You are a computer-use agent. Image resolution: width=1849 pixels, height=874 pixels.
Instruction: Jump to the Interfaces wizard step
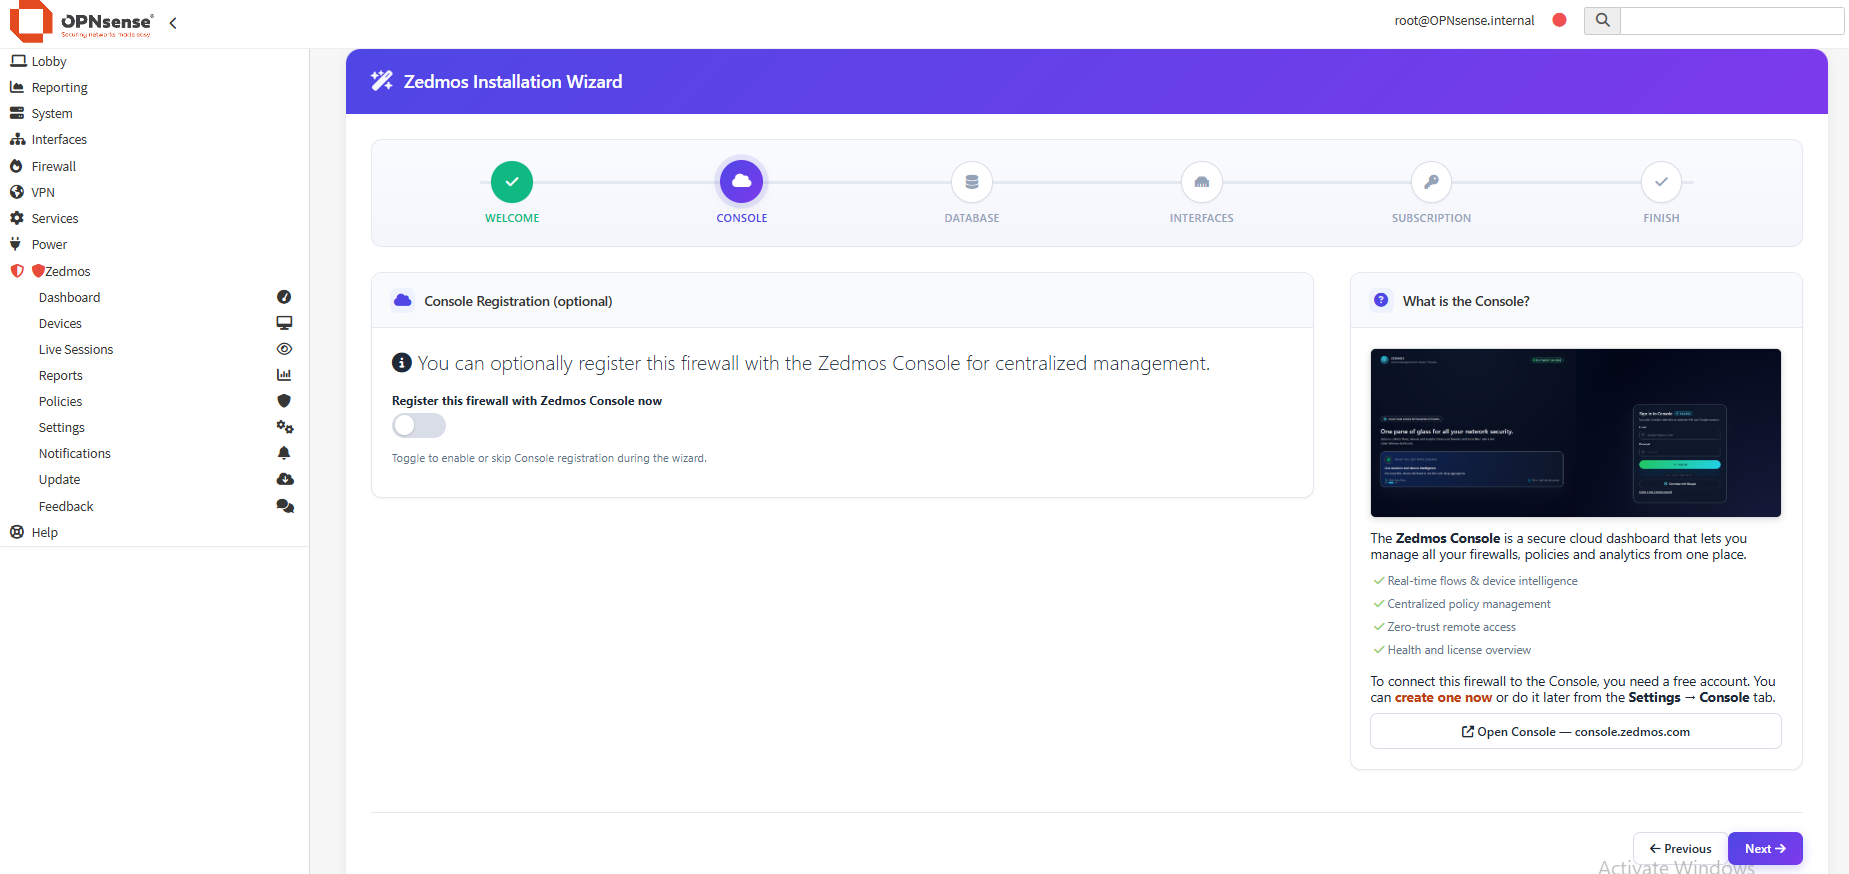1202,182
